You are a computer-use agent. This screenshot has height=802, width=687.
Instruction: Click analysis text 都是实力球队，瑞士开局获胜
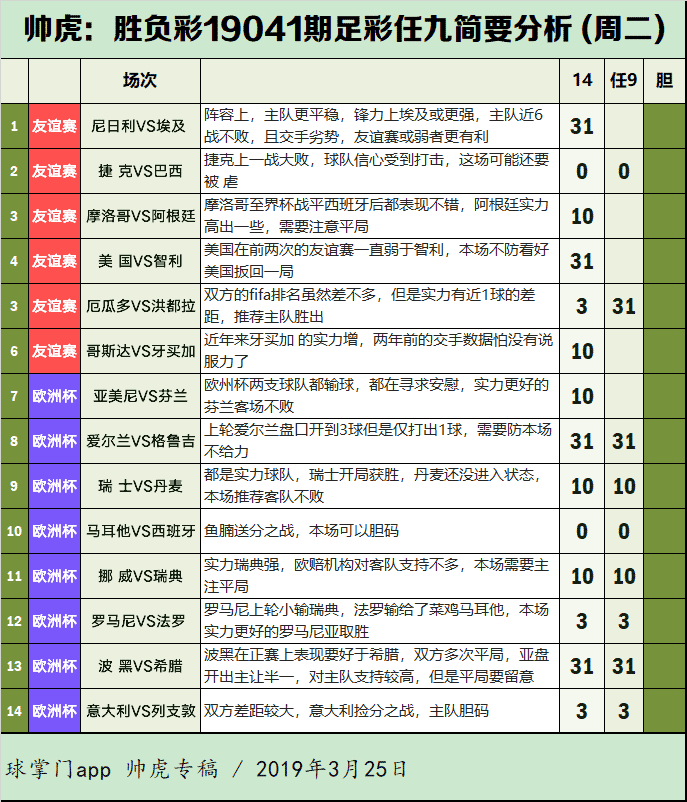tap(302, 475)
